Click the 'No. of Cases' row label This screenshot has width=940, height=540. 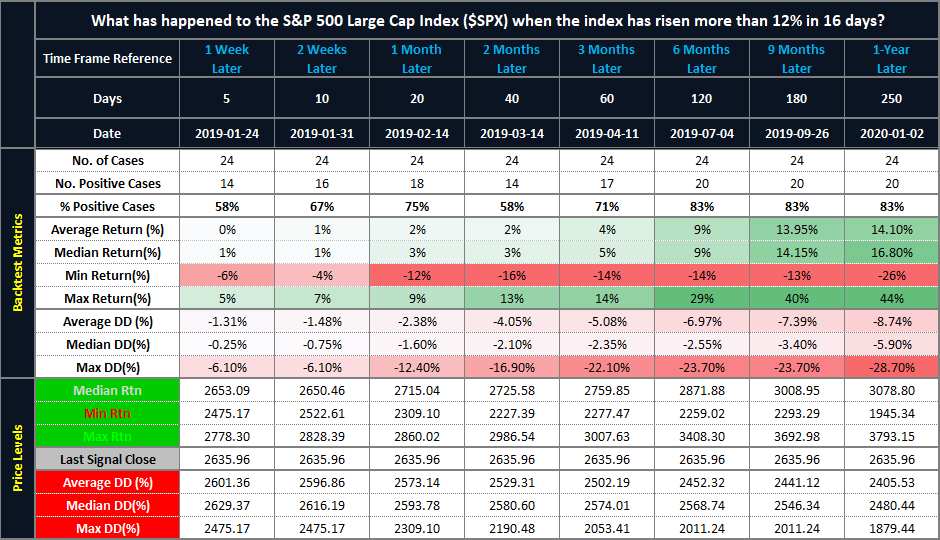click(107, 160)
